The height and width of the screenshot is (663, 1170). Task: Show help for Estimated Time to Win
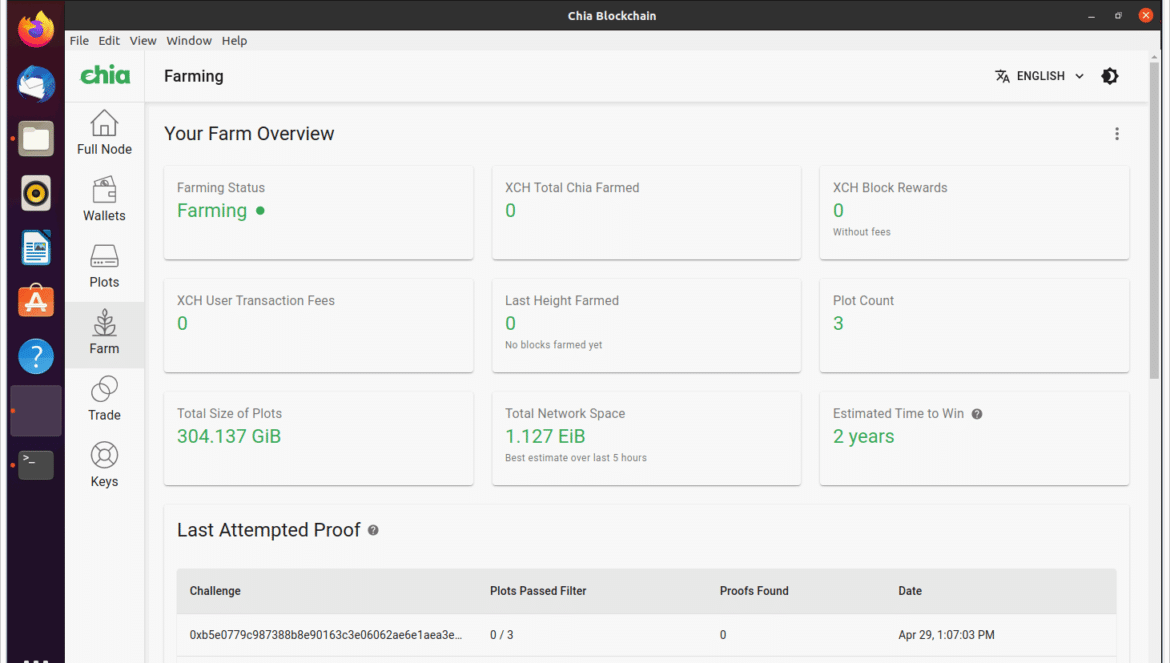pyautogui.click(x=977, y=414)
